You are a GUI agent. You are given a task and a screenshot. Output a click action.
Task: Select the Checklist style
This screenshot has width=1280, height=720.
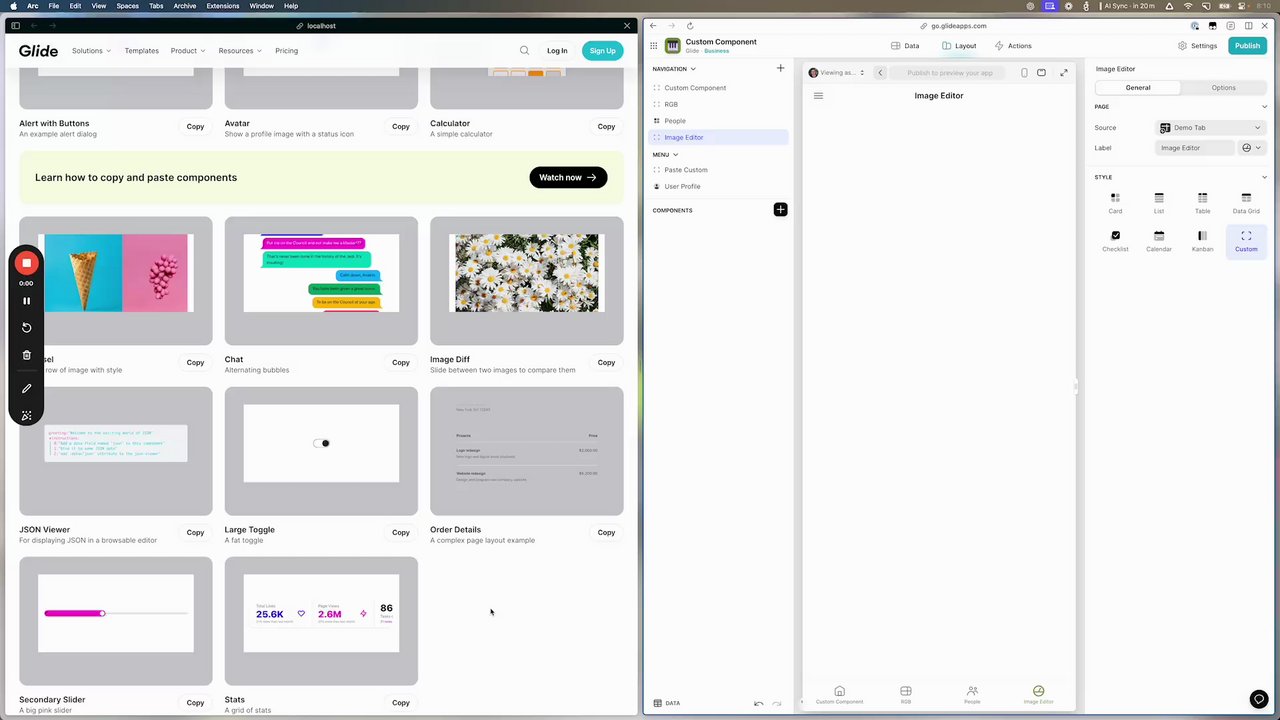click(1115, 241)
